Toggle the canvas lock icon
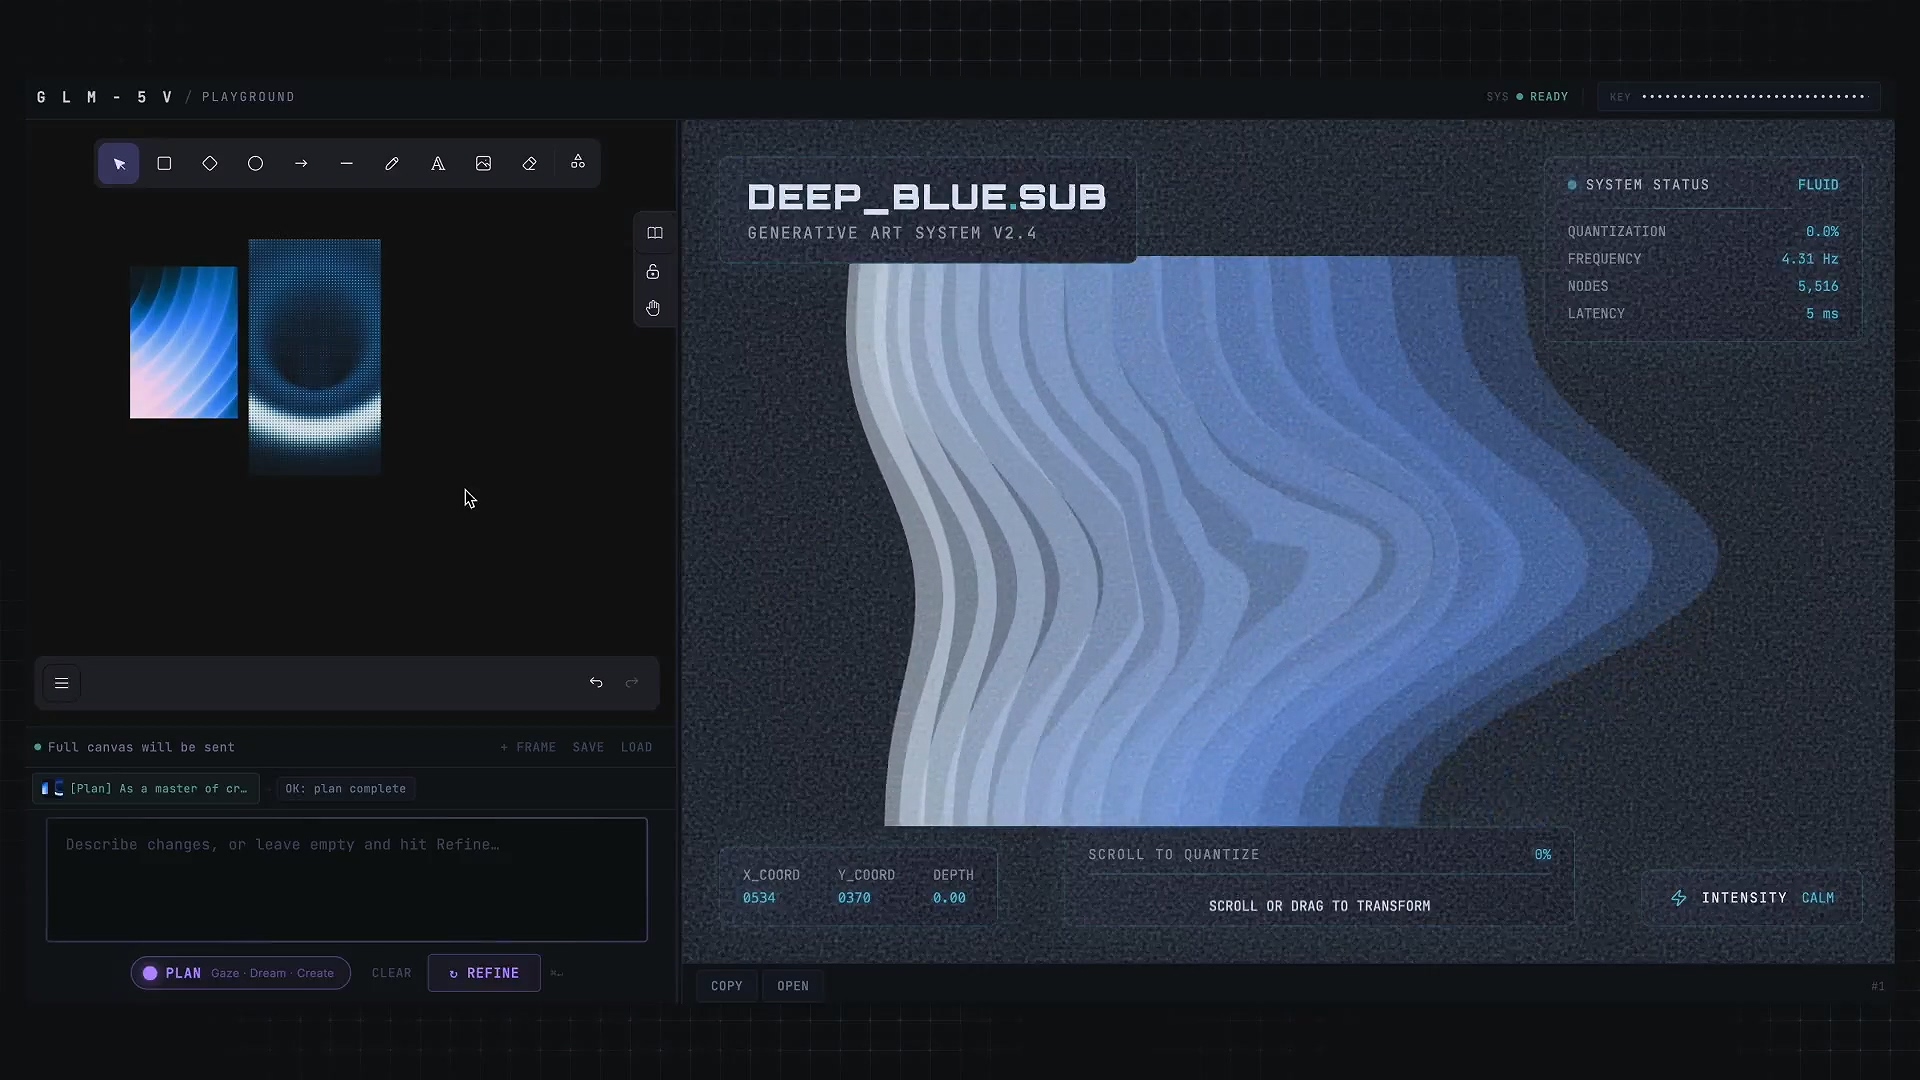 pyautogui.click(x=653, y=271)
